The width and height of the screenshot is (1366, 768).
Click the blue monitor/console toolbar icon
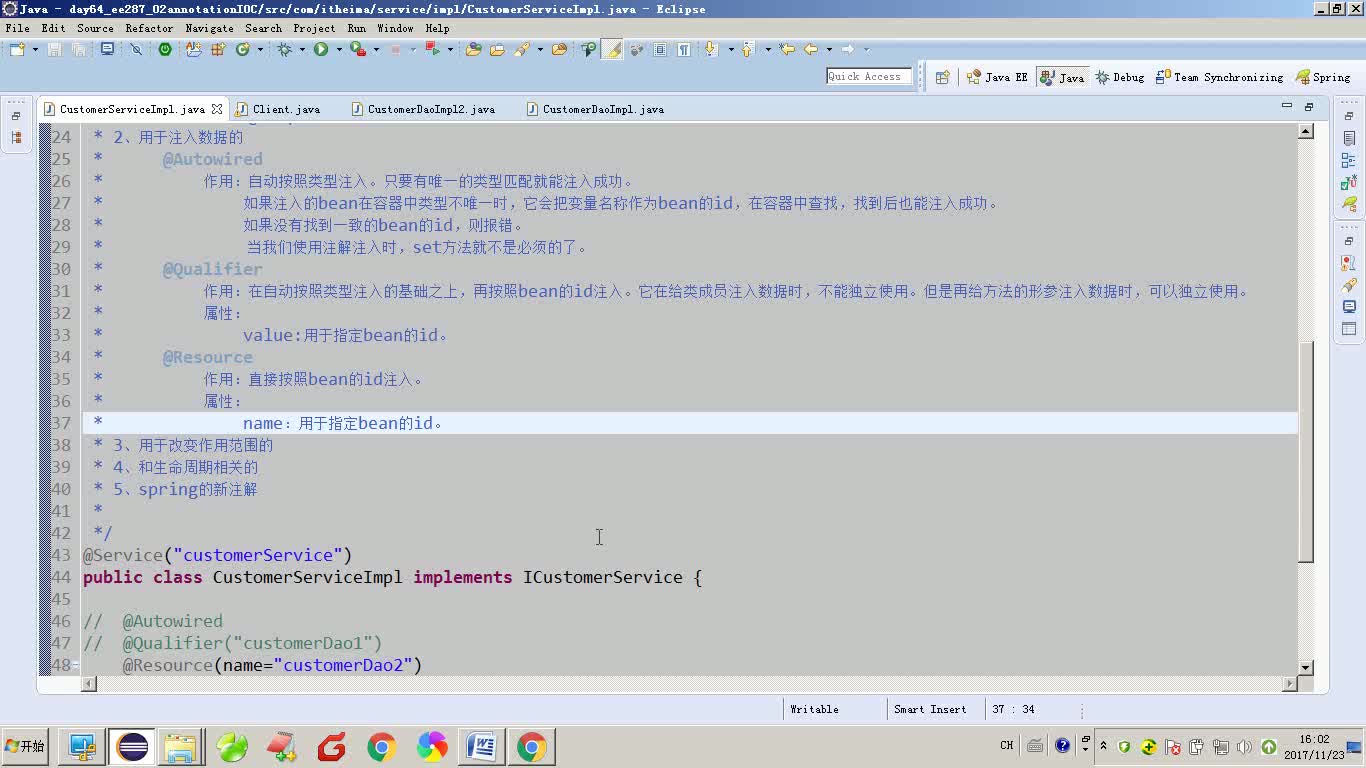click(107, 49)
